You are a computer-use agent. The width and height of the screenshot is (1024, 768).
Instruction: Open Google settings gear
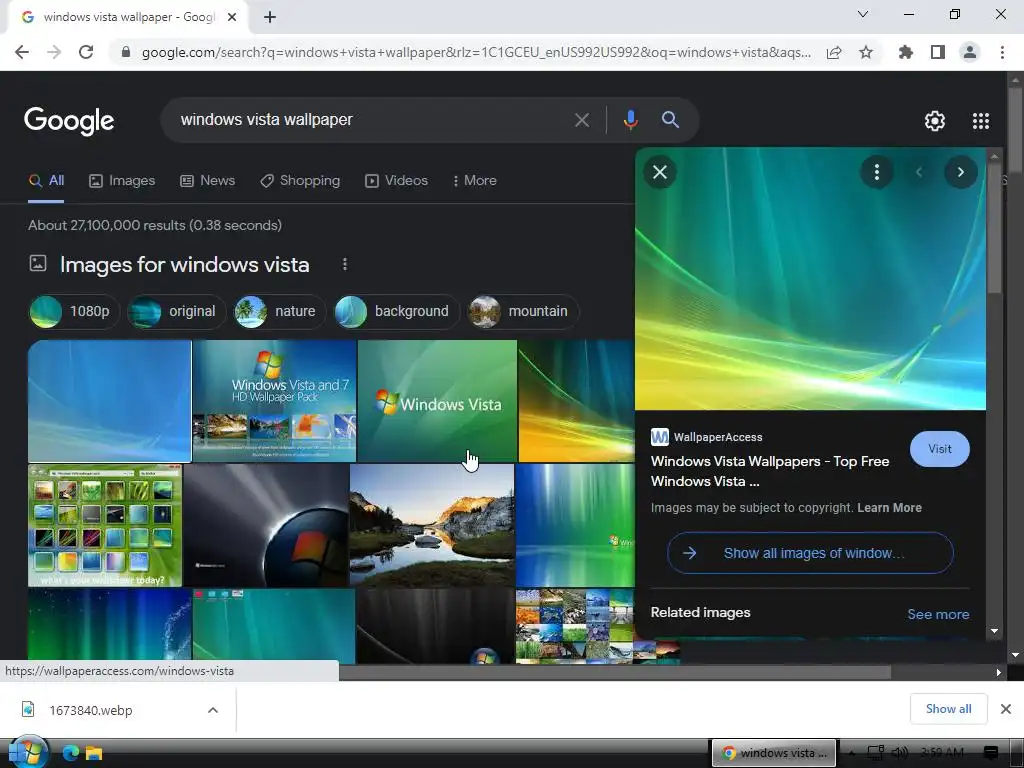coord(935,121)
